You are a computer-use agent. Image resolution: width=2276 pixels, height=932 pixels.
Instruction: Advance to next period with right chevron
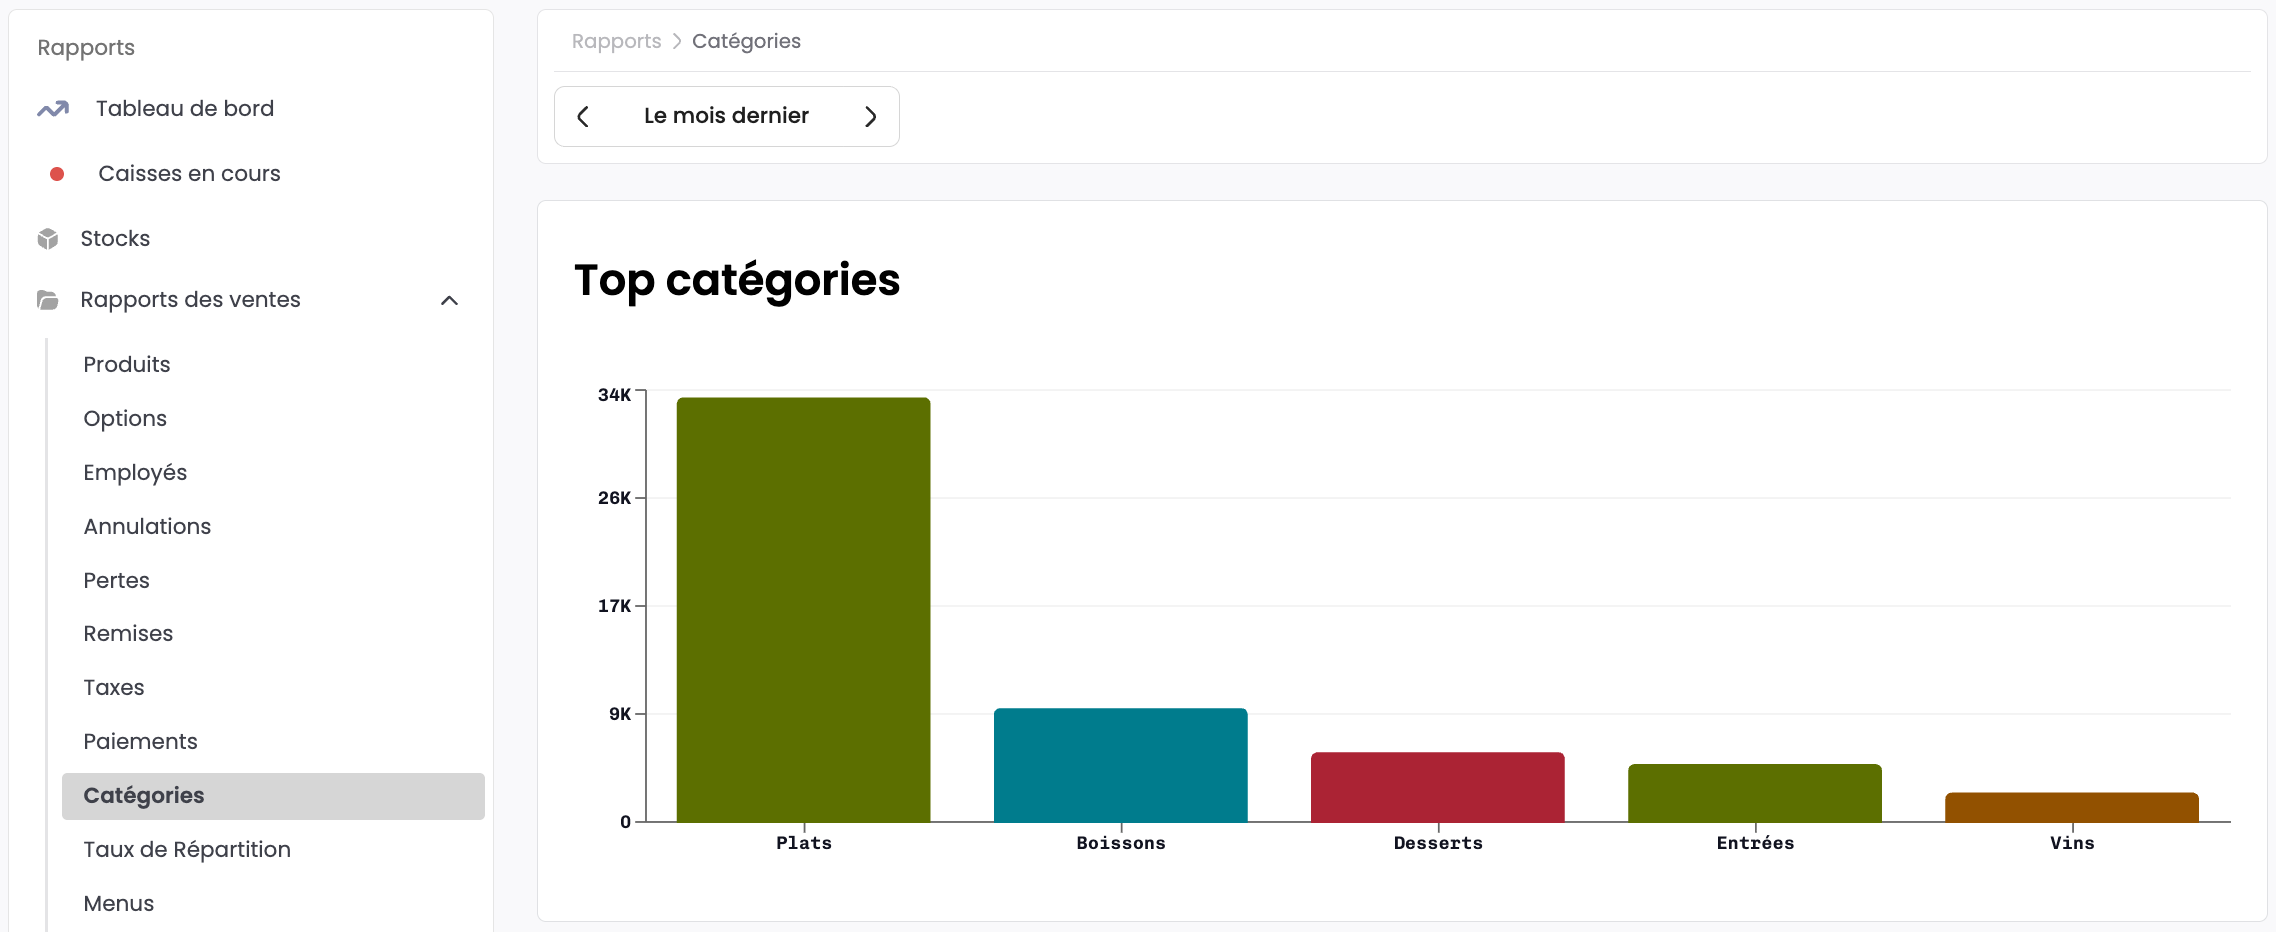coord(870,116)
